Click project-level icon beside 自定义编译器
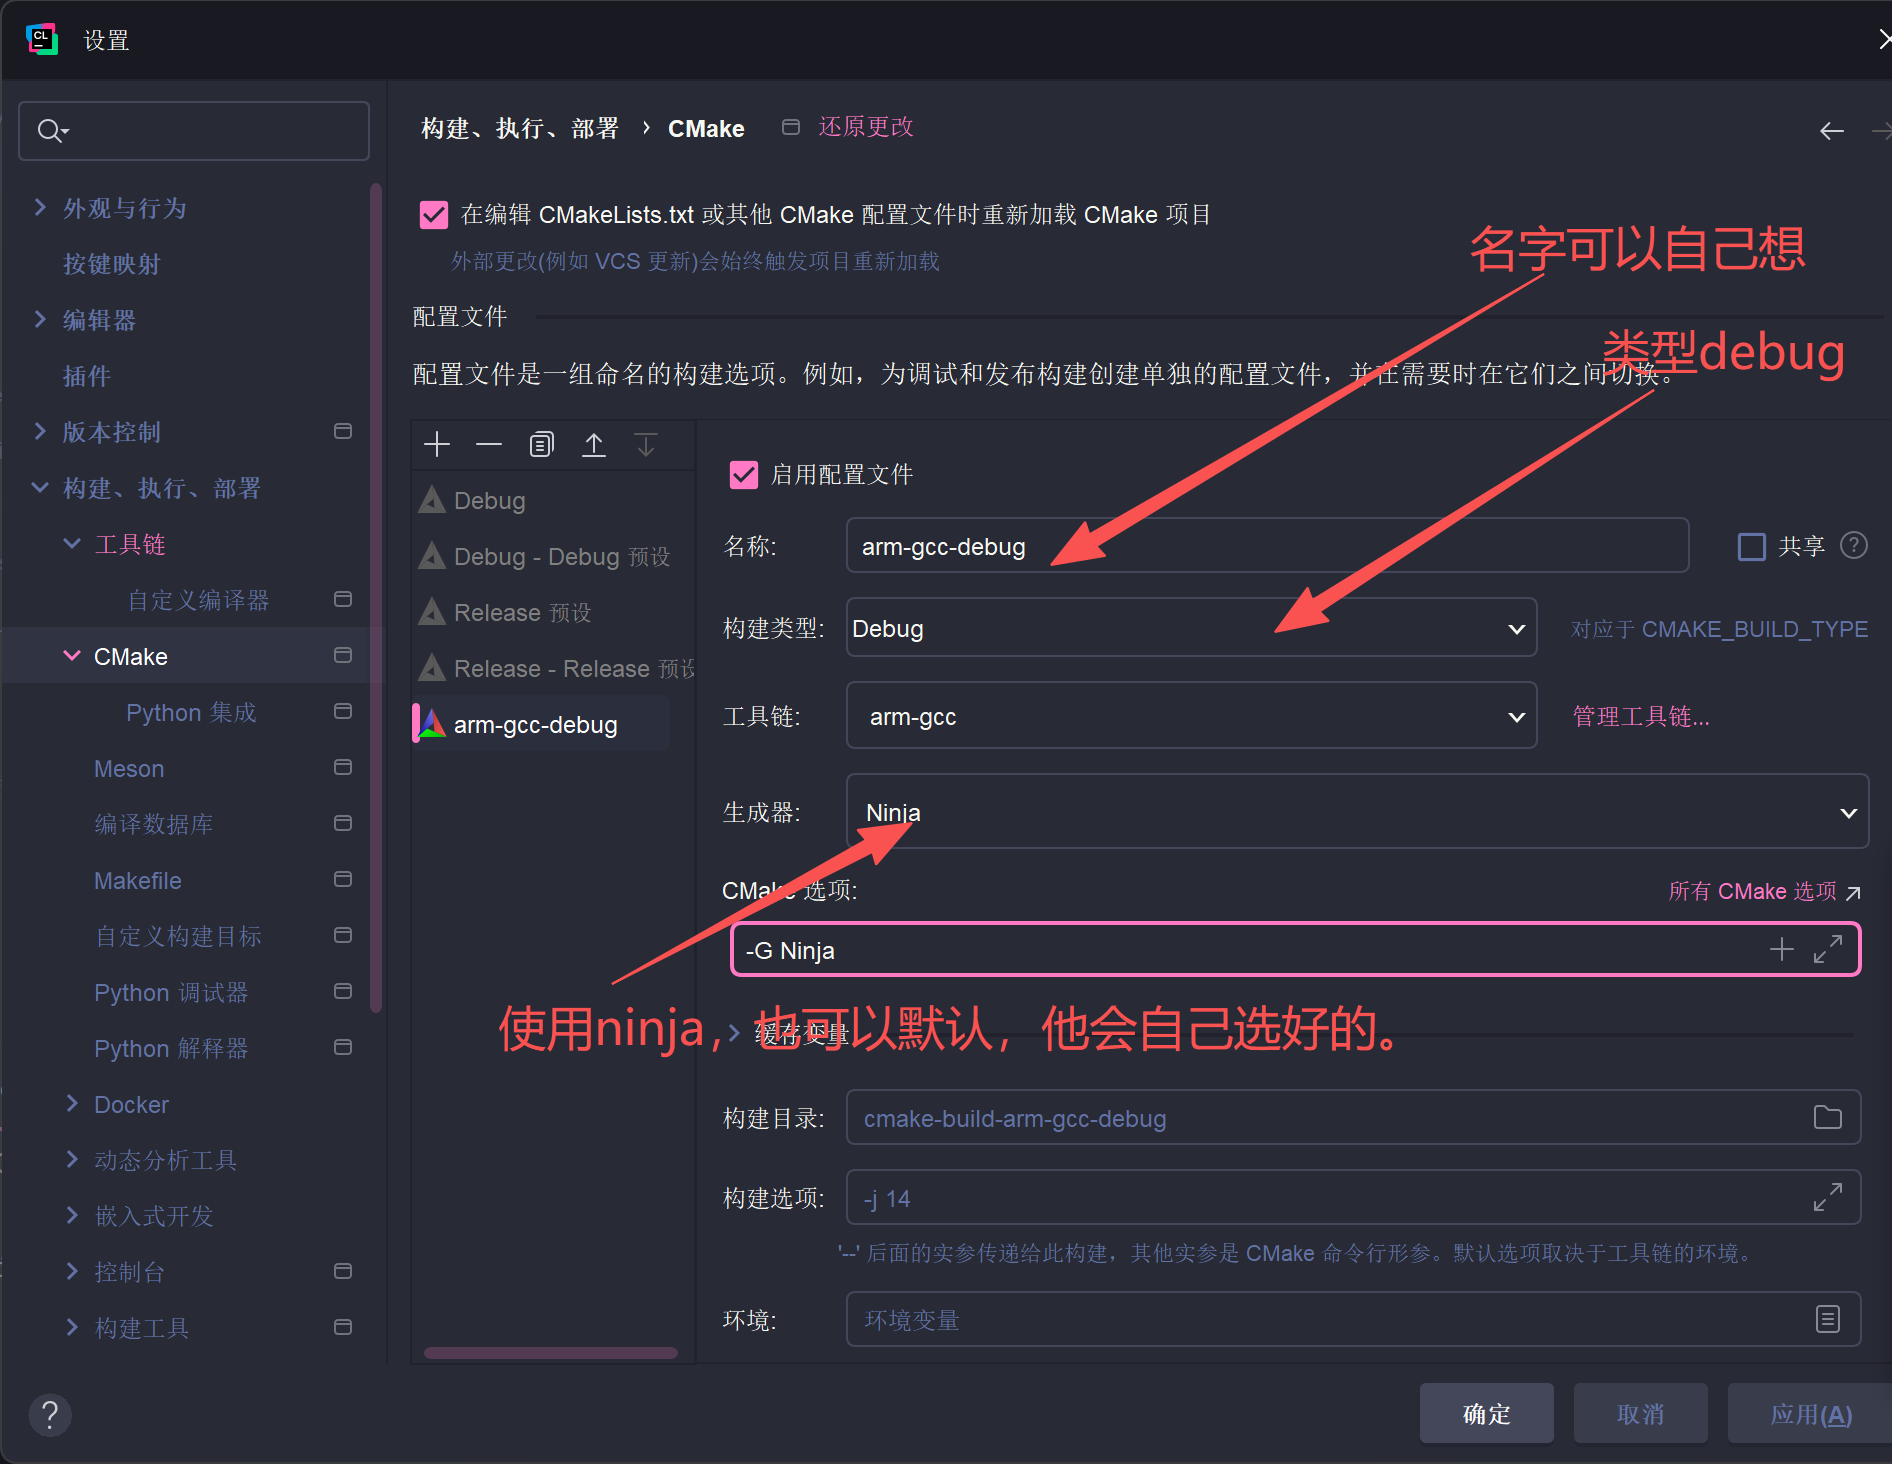This screenshot has height=1464, width=1892. pyautogui.click(x=343, y=599)
